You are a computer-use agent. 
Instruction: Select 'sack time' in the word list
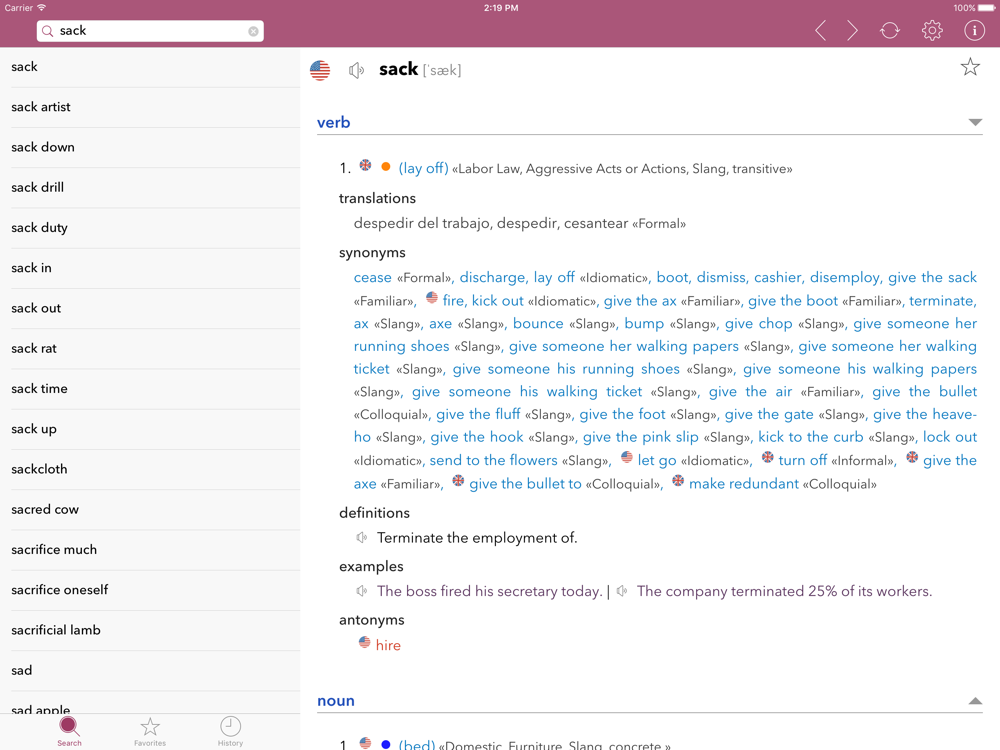click(150, 388)
